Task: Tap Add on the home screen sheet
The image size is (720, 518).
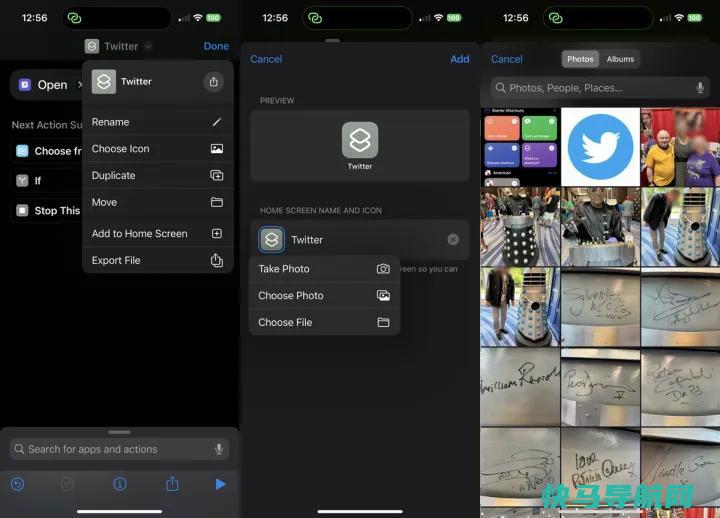Action: click(460, 59)
